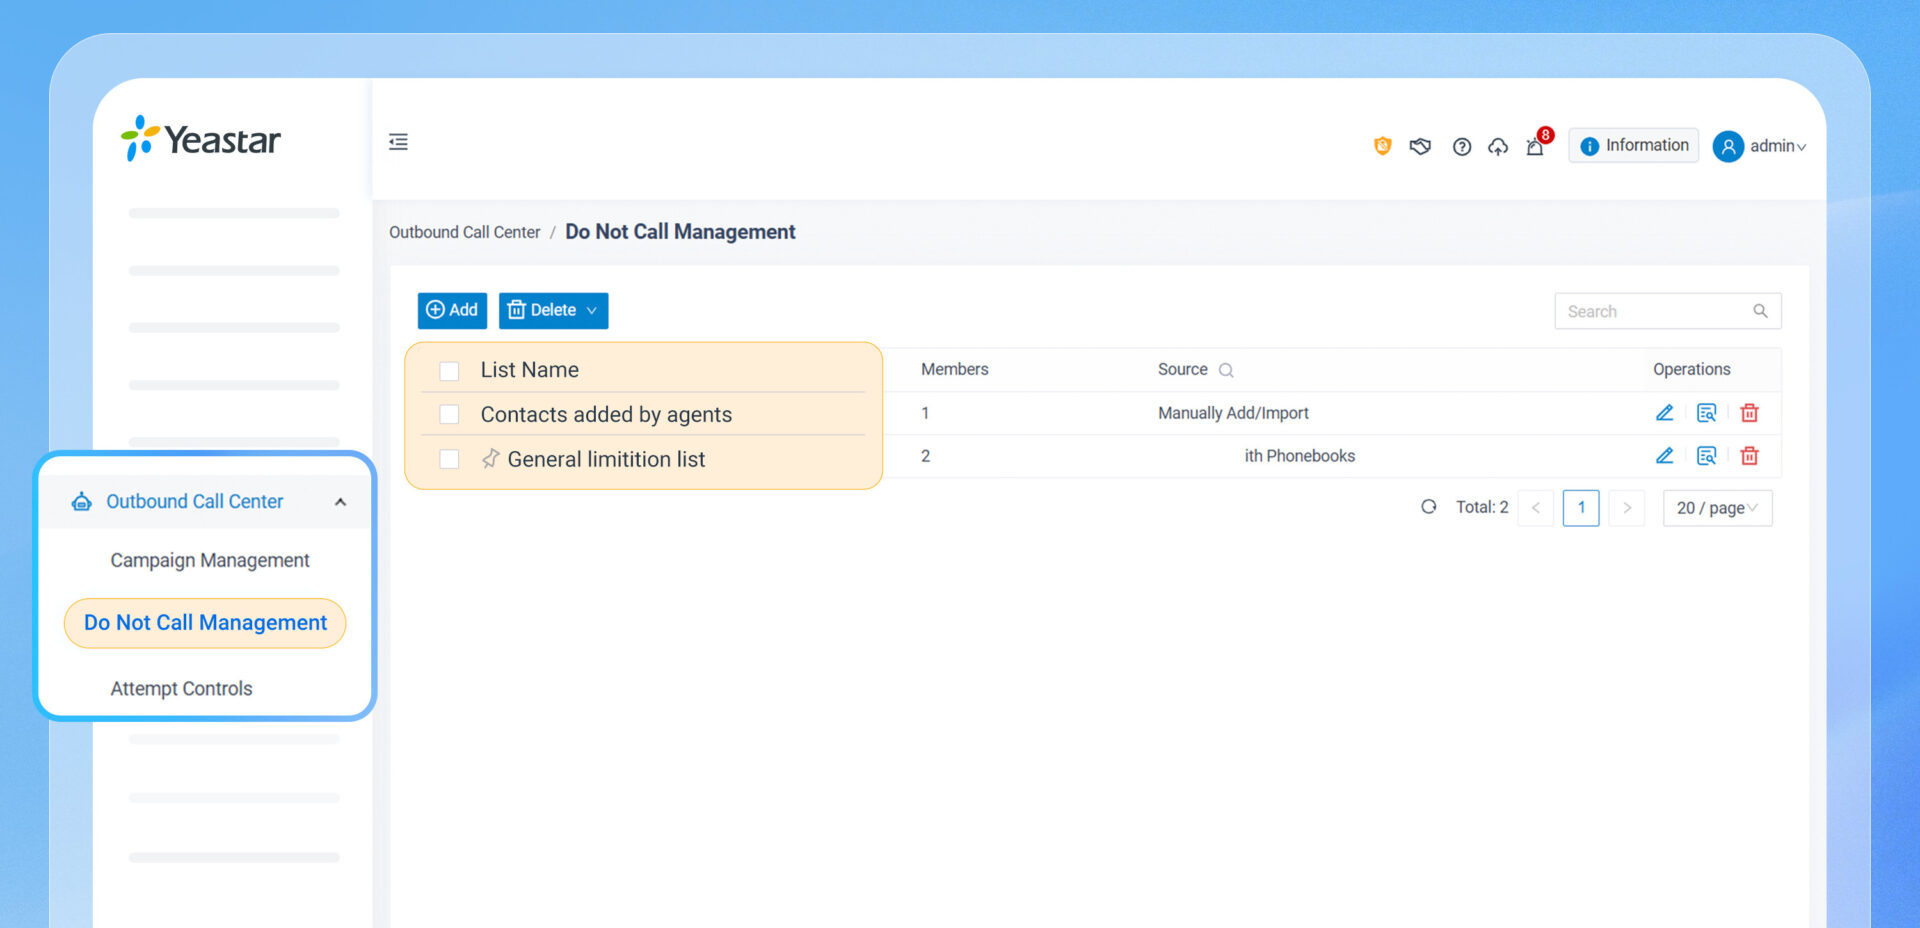Check the Contacts added by agents row checkbox
Screen dimensions: 1920x928
tap(449, 414)
